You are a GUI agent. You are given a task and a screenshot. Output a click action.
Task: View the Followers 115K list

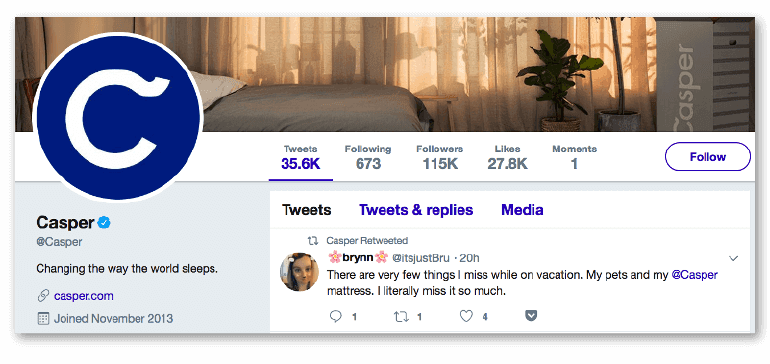pos(440,158)
